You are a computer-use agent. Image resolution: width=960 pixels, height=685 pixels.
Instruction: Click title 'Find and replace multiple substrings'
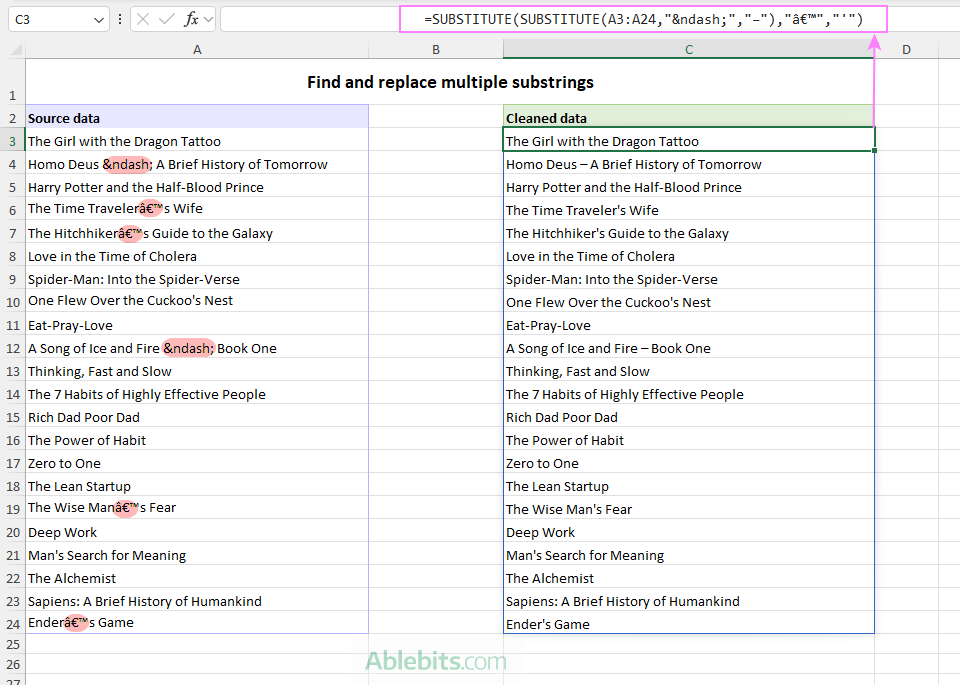(450, 82)
